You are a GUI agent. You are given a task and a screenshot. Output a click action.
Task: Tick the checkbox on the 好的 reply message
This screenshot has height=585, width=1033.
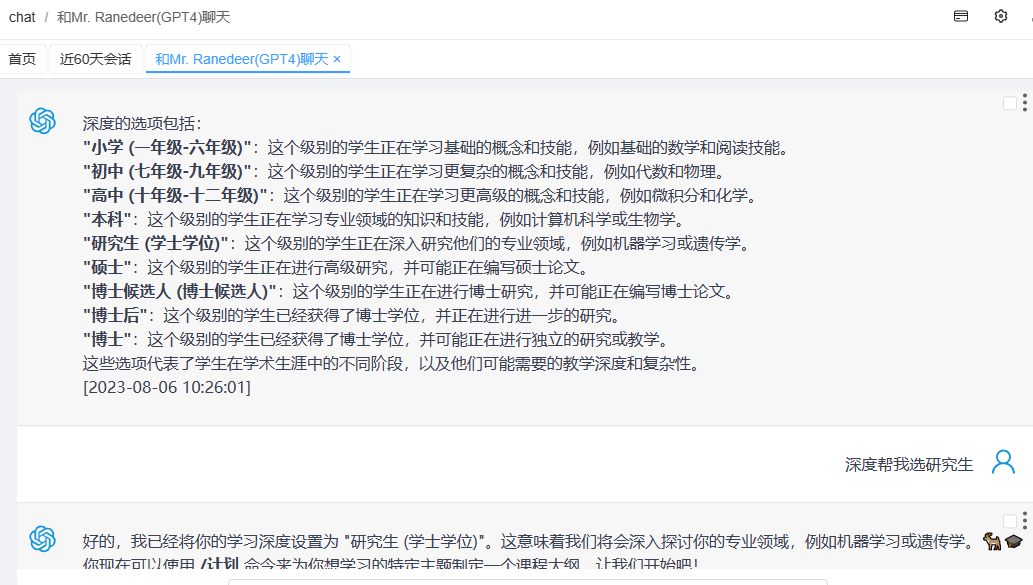[1009, 521]
